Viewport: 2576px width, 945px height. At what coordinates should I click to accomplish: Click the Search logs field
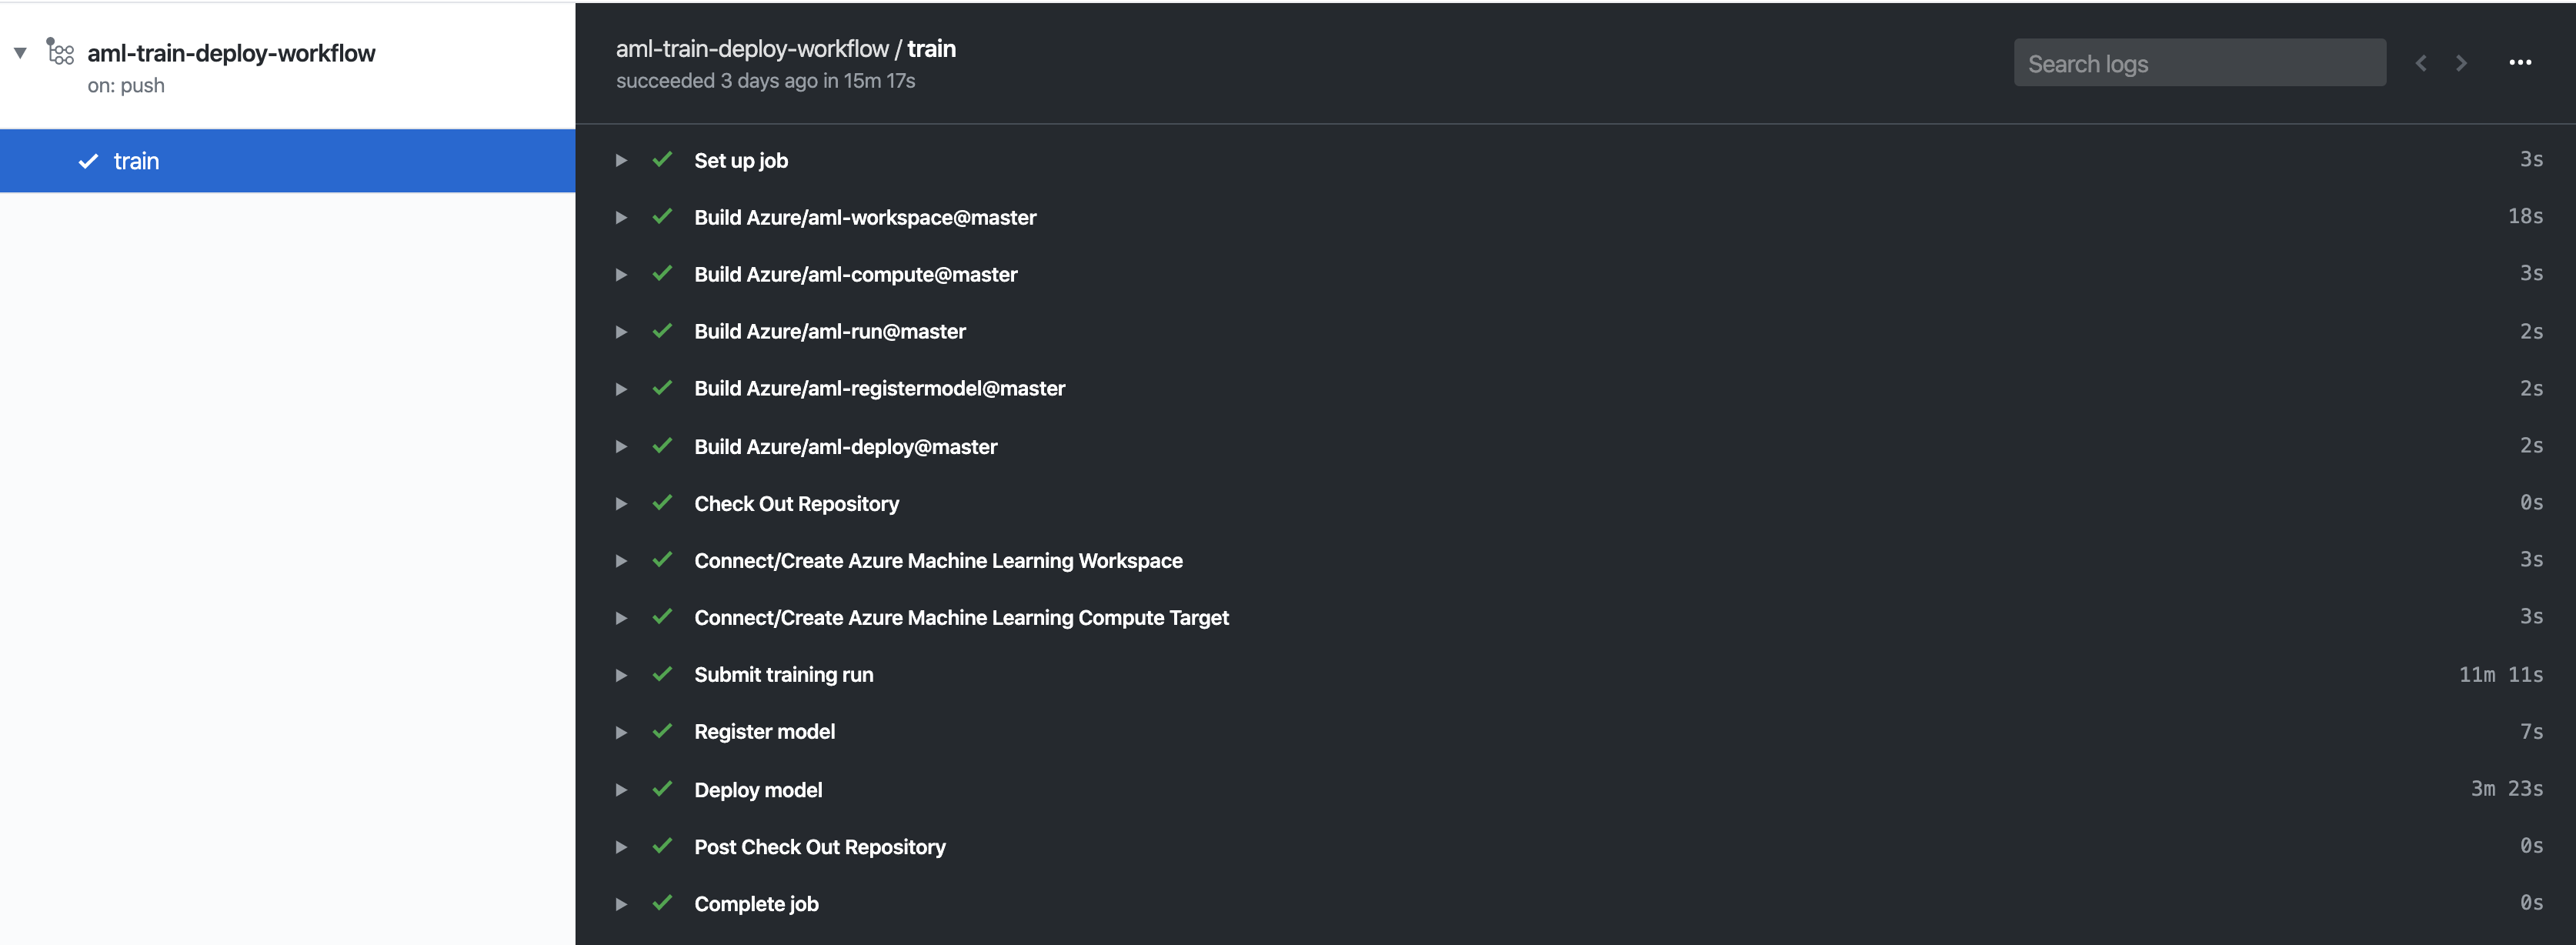pos(2199,63)
